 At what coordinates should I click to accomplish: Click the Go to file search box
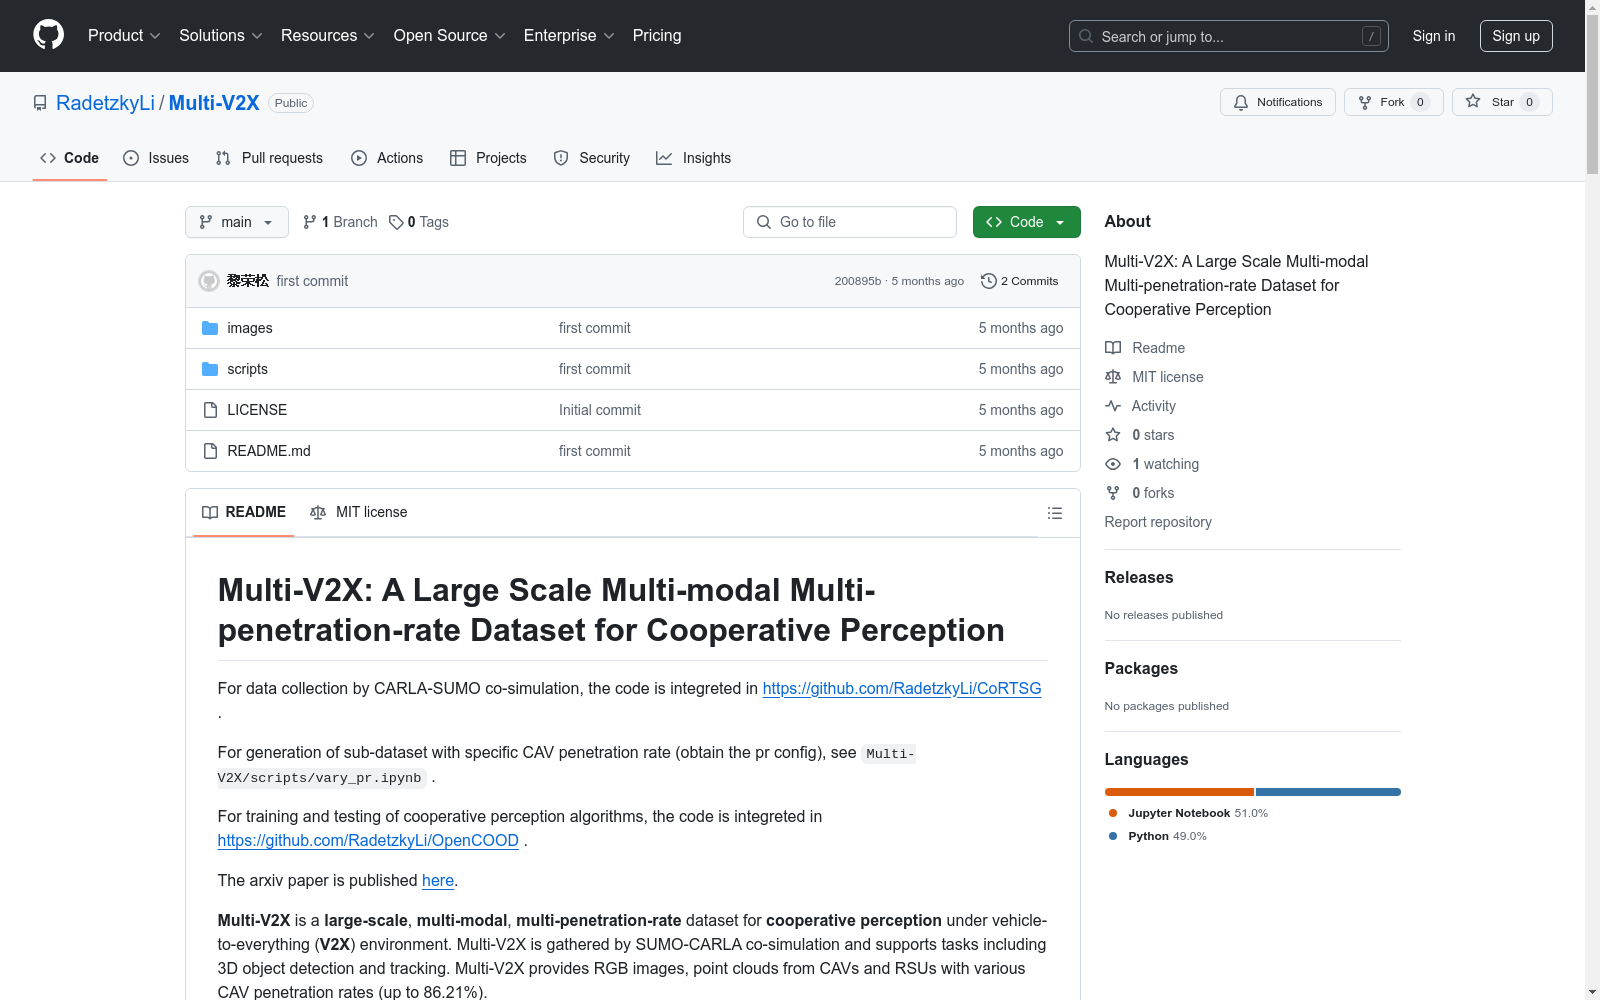point(850,222)
